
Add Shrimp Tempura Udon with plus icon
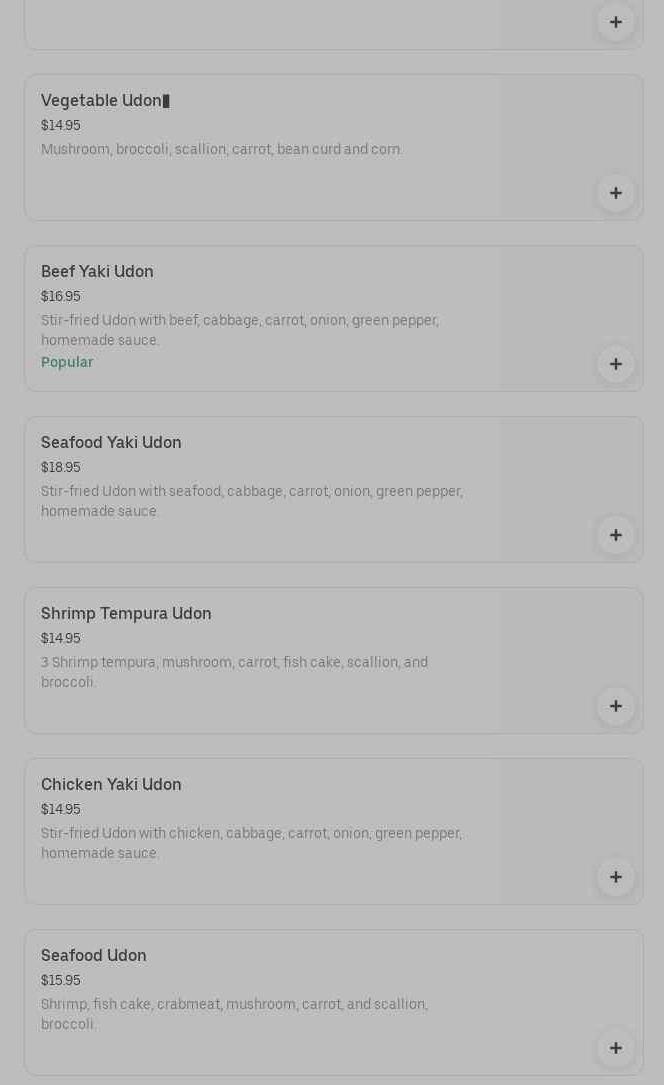click(615, 706)
